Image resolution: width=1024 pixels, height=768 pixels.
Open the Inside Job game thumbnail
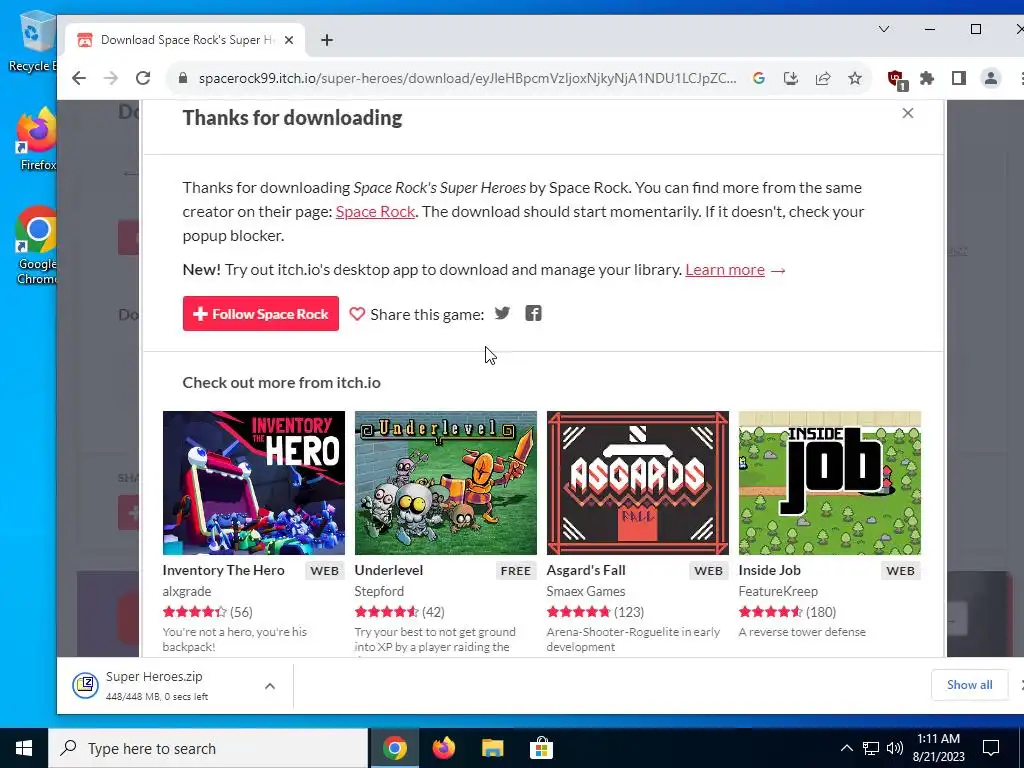coord(829,483)
